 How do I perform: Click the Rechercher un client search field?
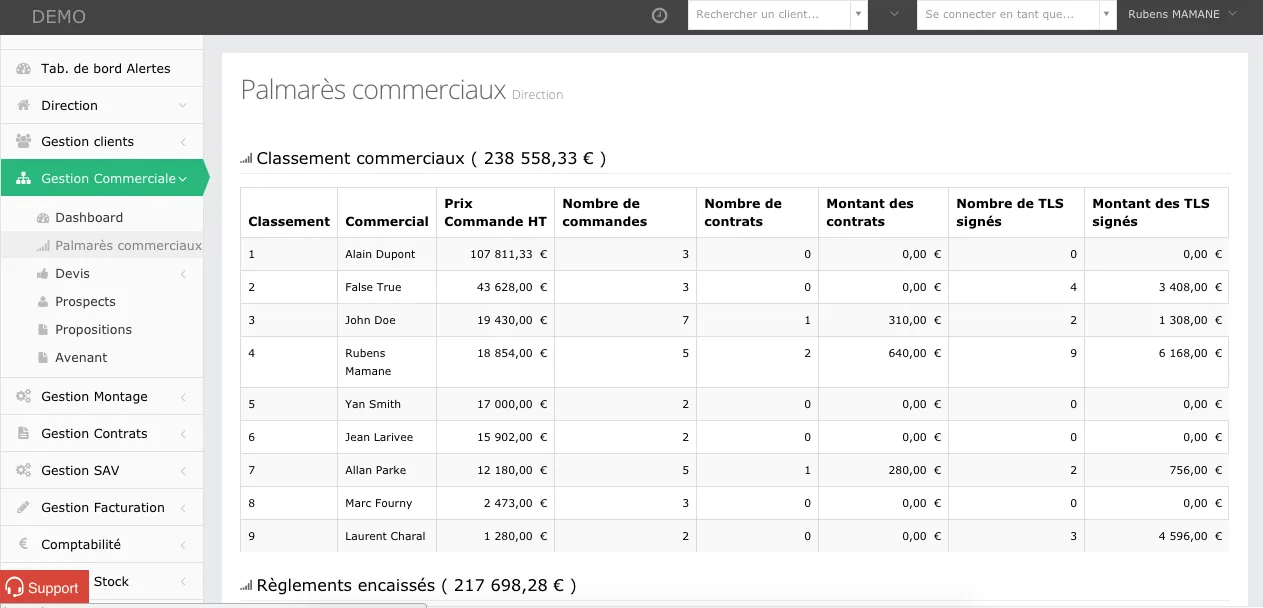pyautogui.click(x=769, y=15)
